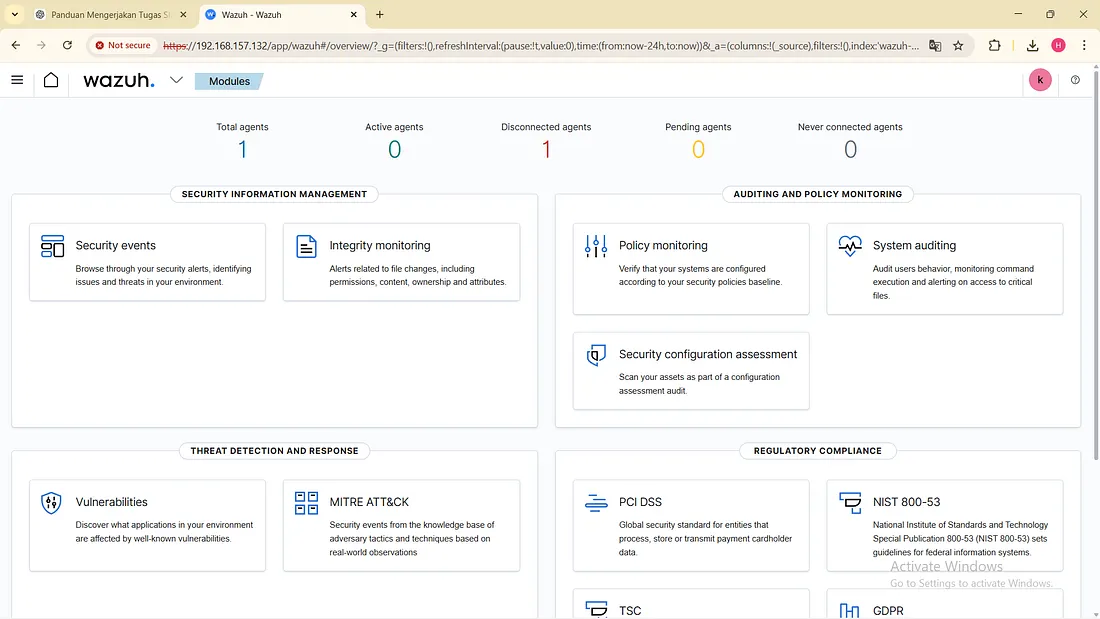
Task: Click the Security configuration assessment icon
Action: pos(595,355)
